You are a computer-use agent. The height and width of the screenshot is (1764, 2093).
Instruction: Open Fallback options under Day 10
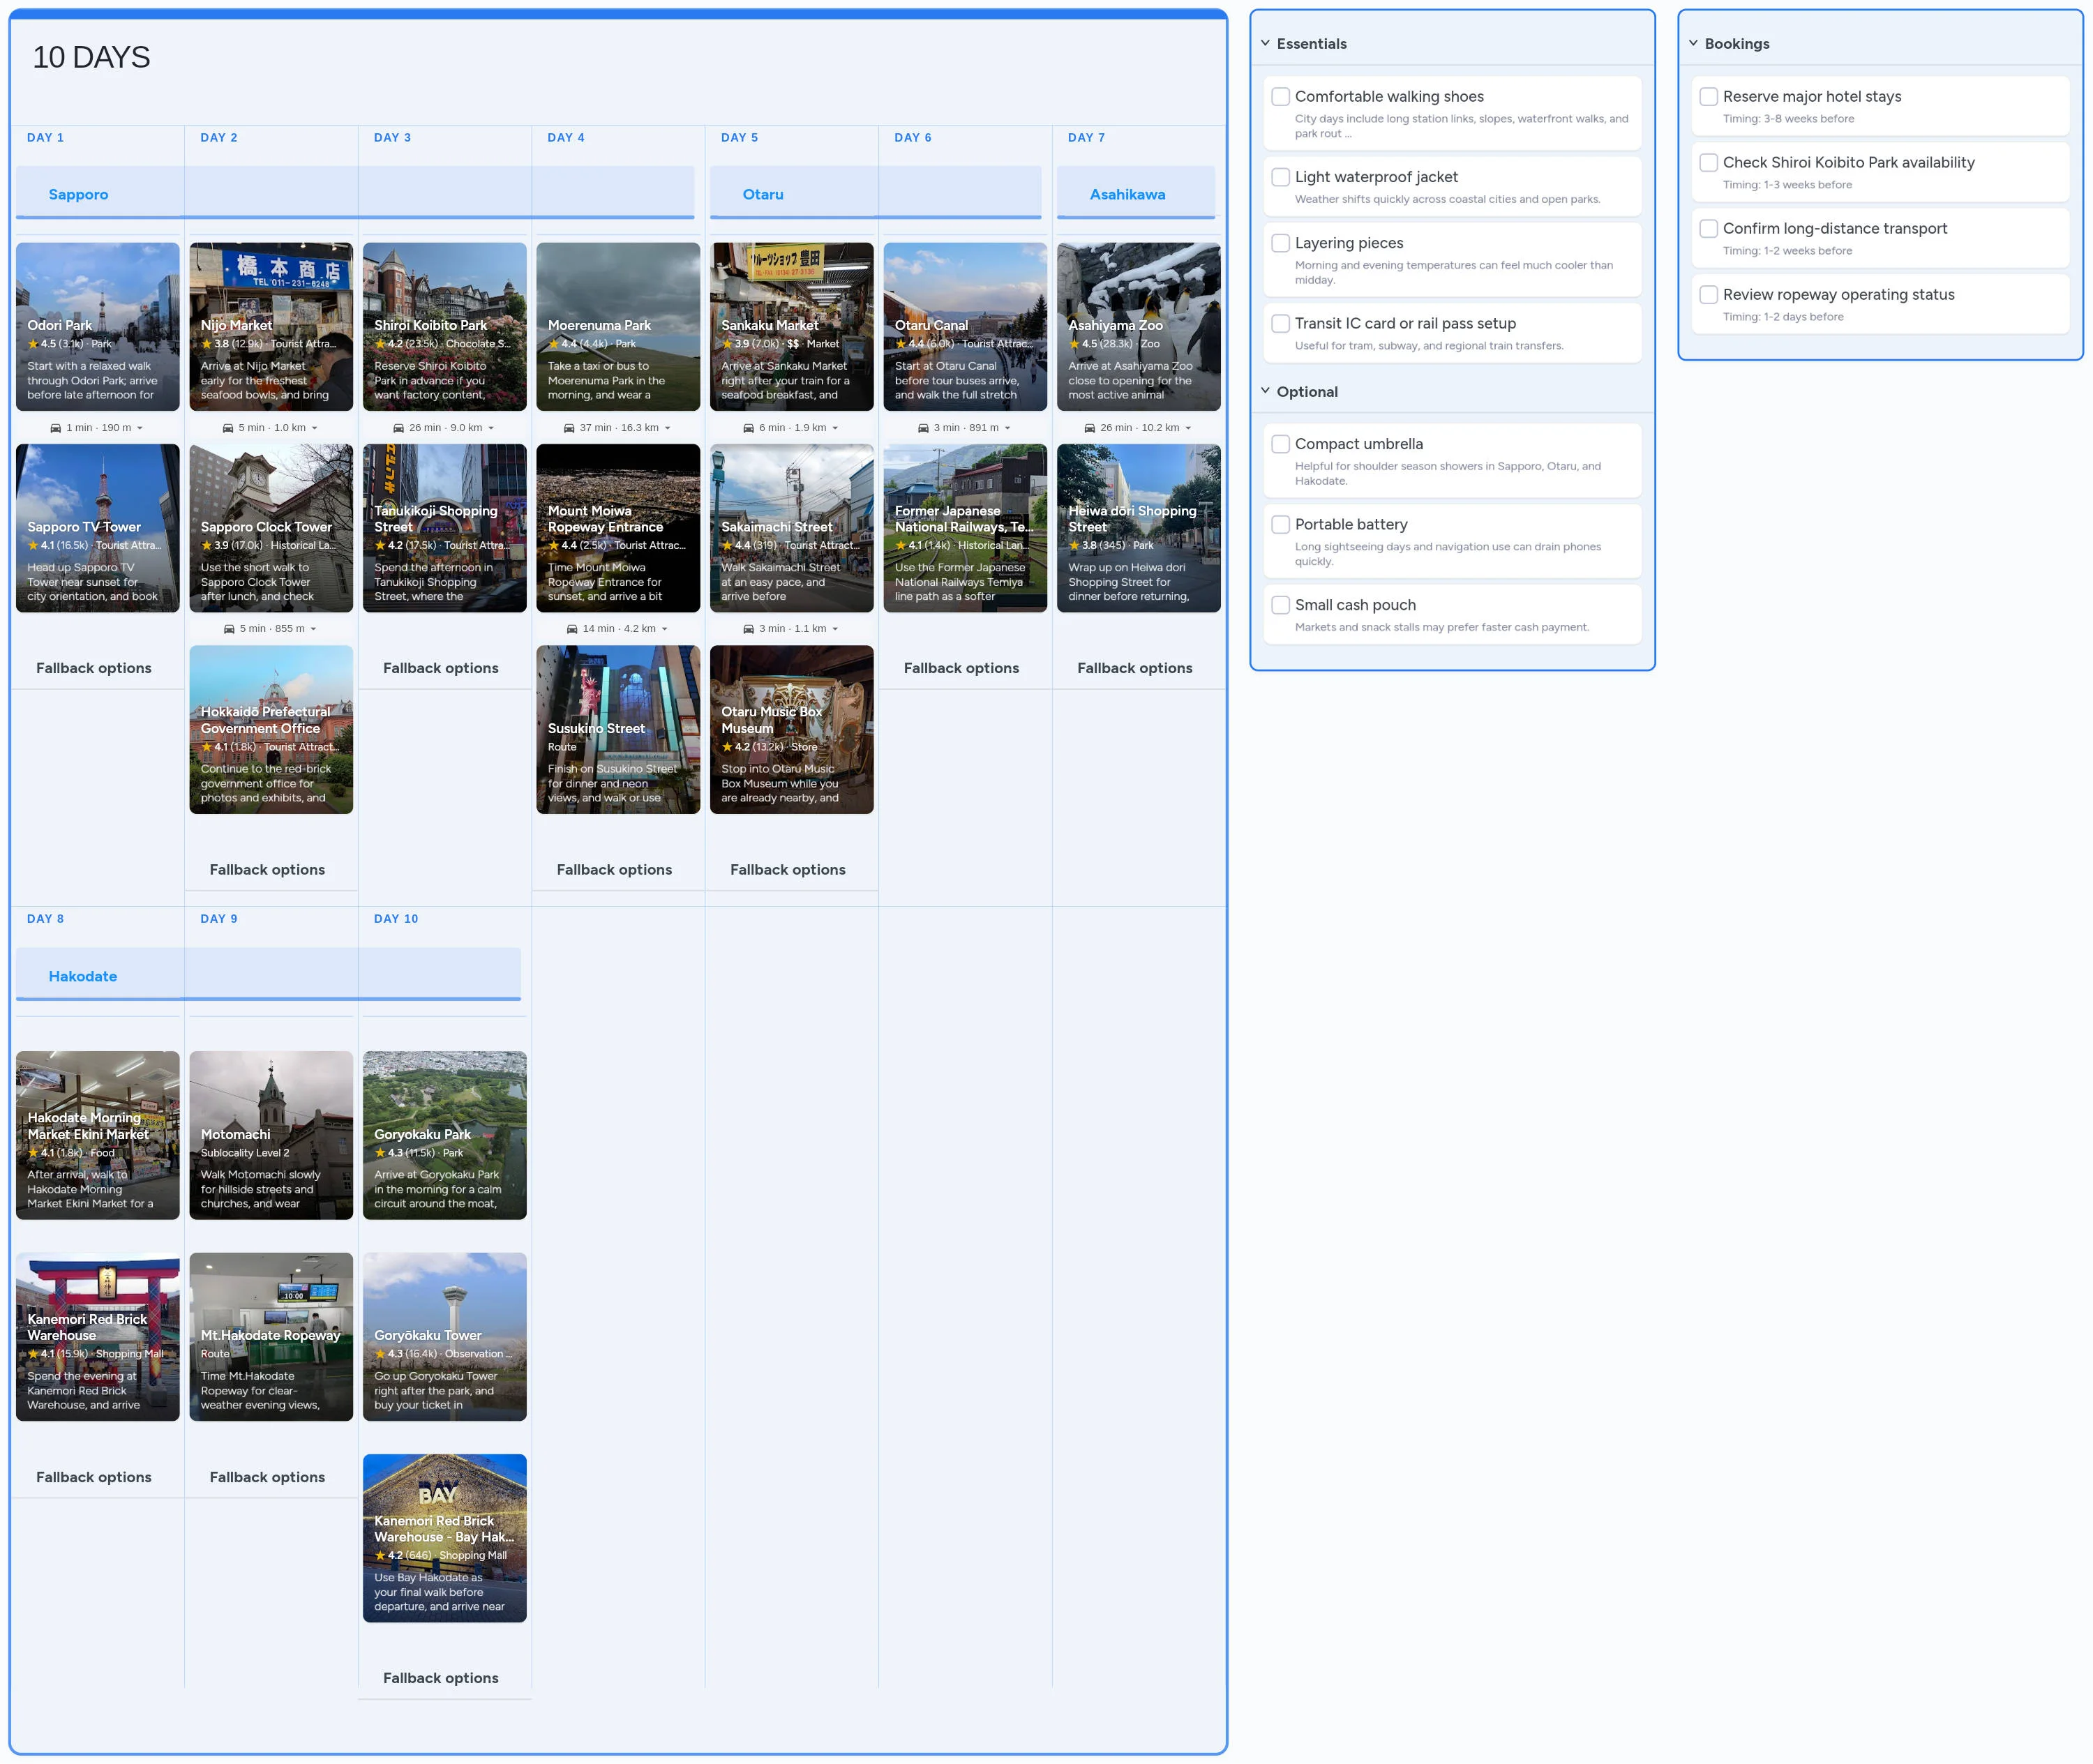tap(441, 1679)
